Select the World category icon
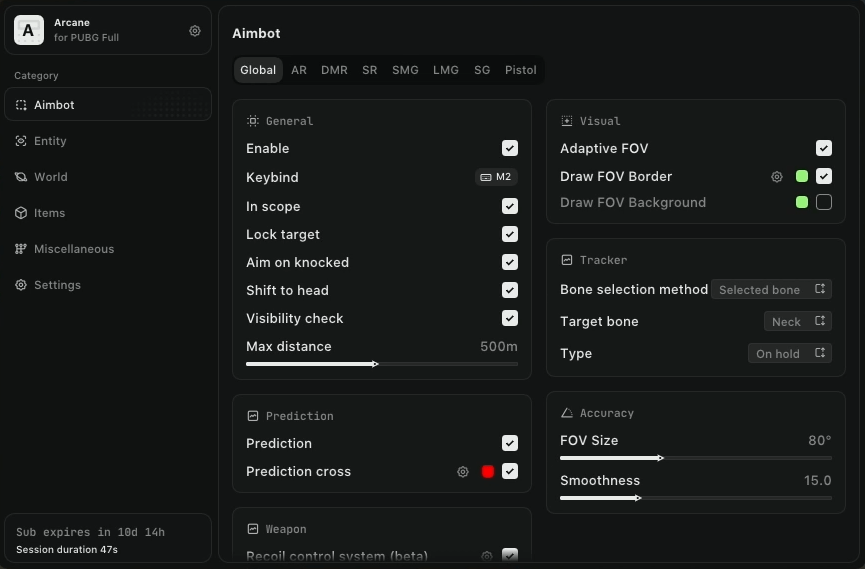This screenshot has width=865, height=569. (21, 177)
